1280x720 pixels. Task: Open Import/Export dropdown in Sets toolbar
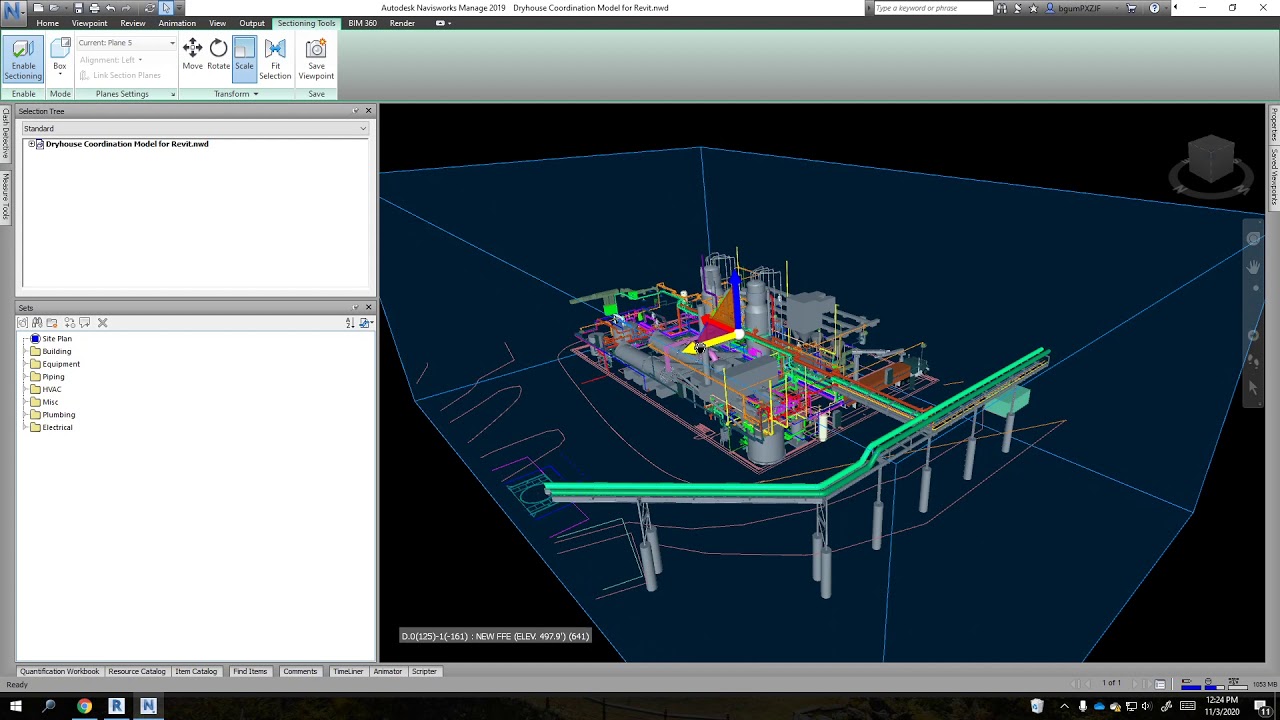pos(366,323)
